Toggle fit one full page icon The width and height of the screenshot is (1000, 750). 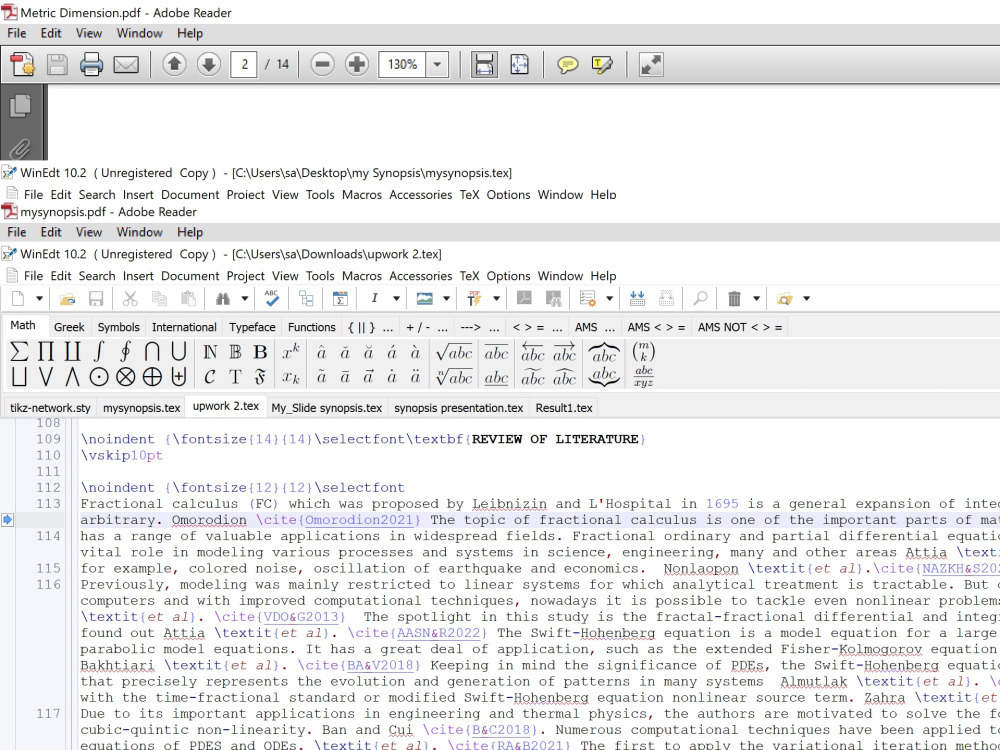519,64
